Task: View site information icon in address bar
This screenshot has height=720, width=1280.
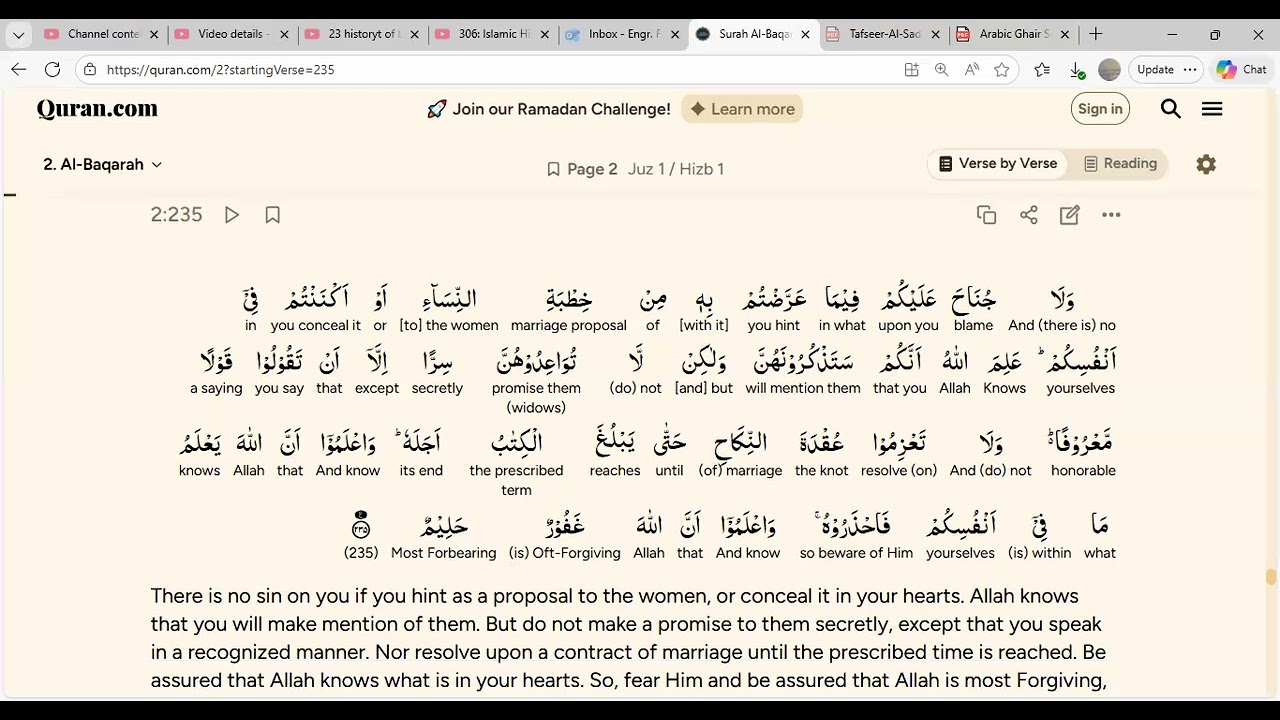Action: 90,70
